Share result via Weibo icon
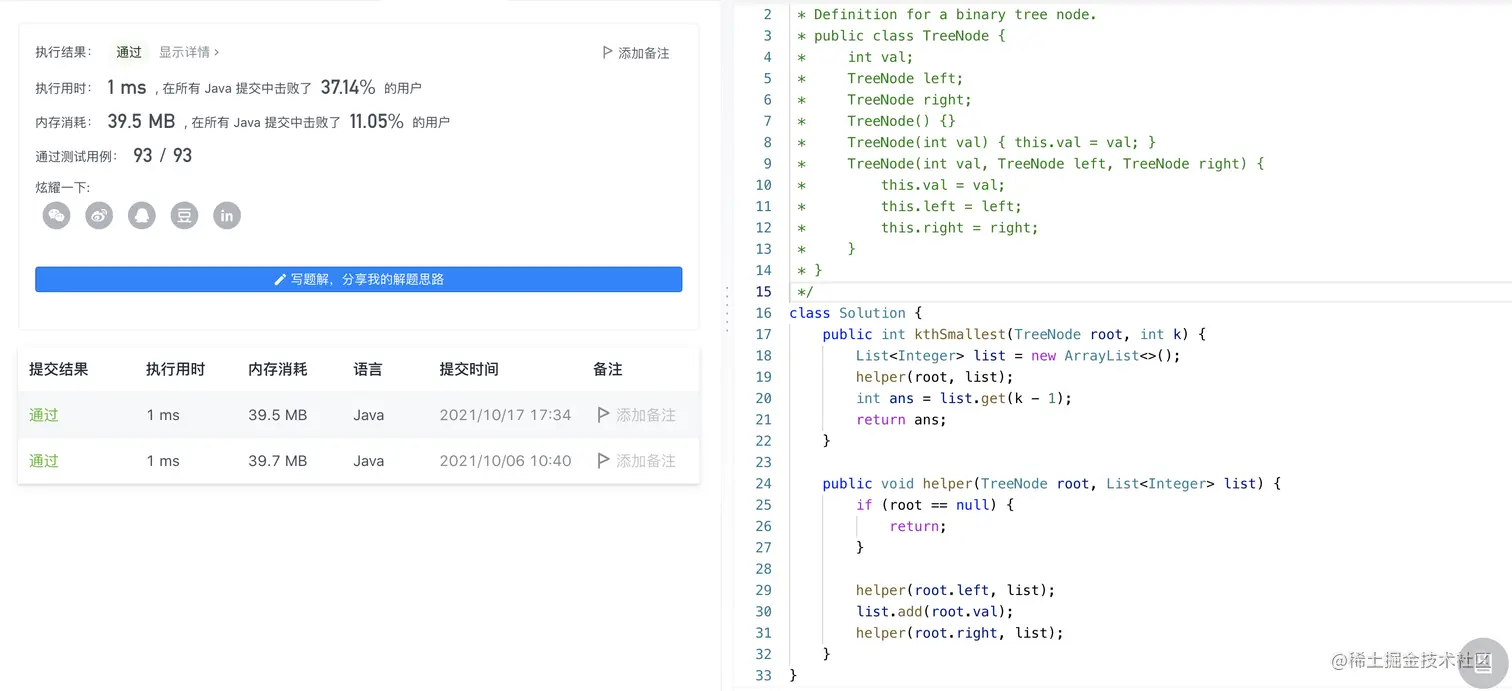This screenshot has width=1512, height=691. click(x=99, y=215)
